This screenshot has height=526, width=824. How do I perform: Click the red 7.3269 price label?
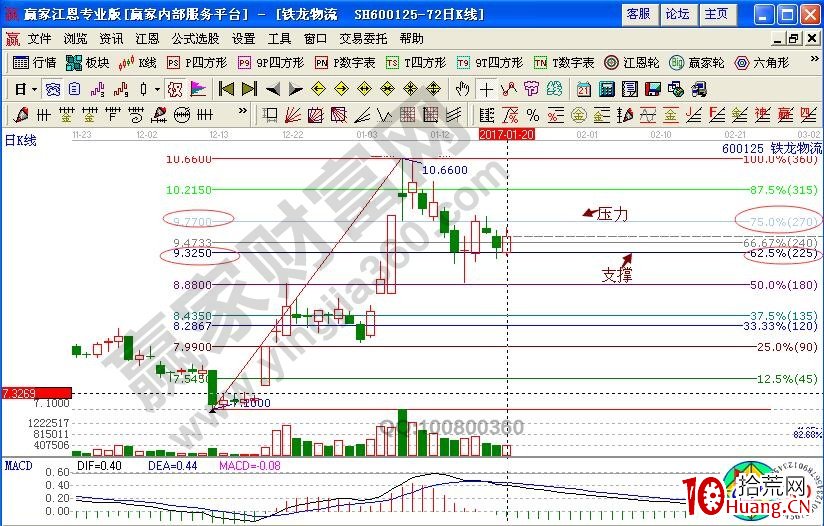[x=37, y=393]
